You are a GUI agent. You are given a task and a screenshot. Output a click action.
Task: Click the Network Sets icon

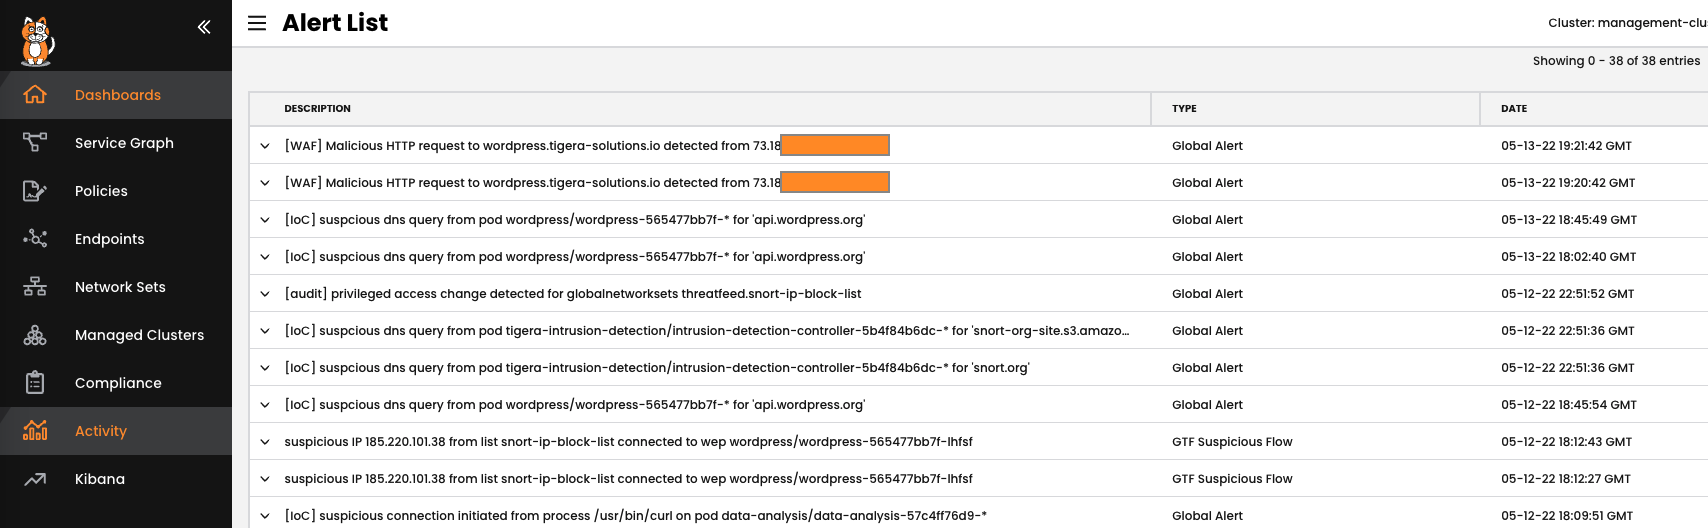[35, 287]
